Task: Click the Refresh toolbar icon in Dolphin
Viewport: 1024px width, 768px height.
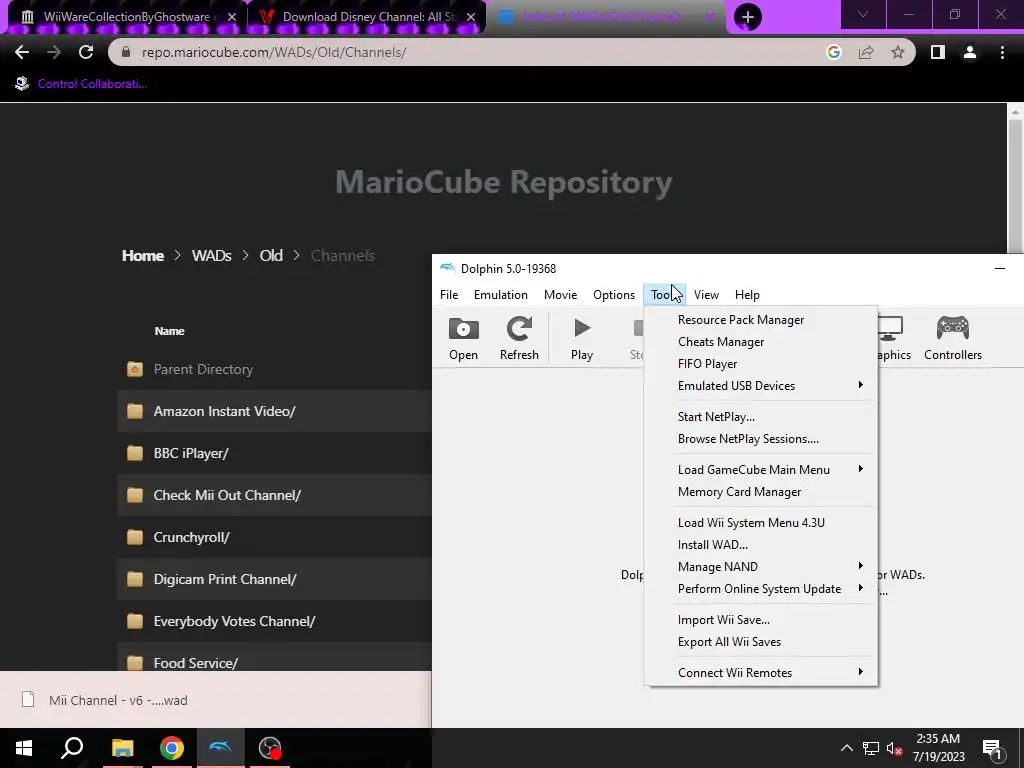Action: click(519, 338)
